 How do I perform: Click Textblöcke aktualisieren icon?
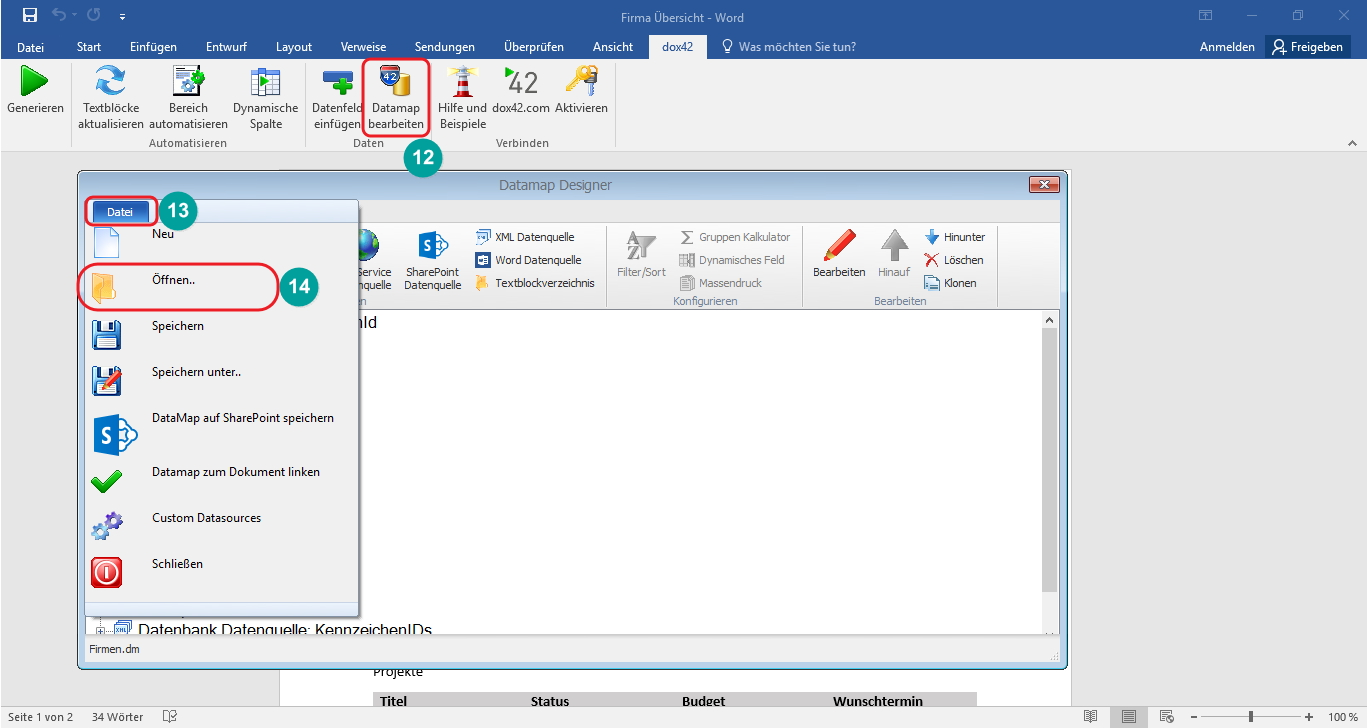[110, 81]
